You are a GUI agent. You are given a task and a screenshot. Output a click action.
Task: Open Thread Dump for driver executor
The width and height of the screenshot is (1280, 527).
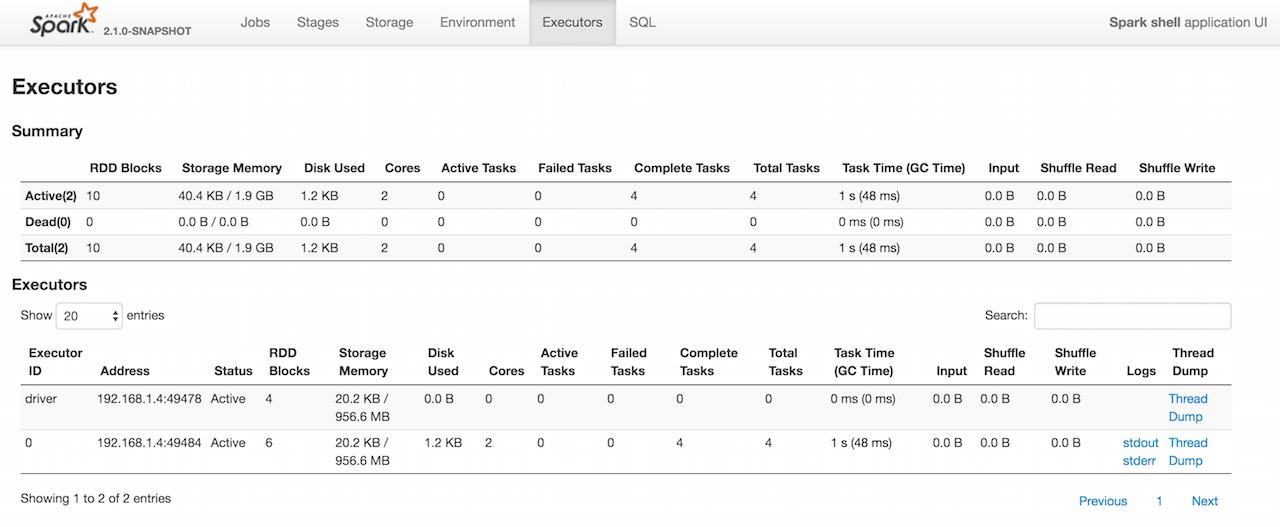click(x=1188, y=408)
